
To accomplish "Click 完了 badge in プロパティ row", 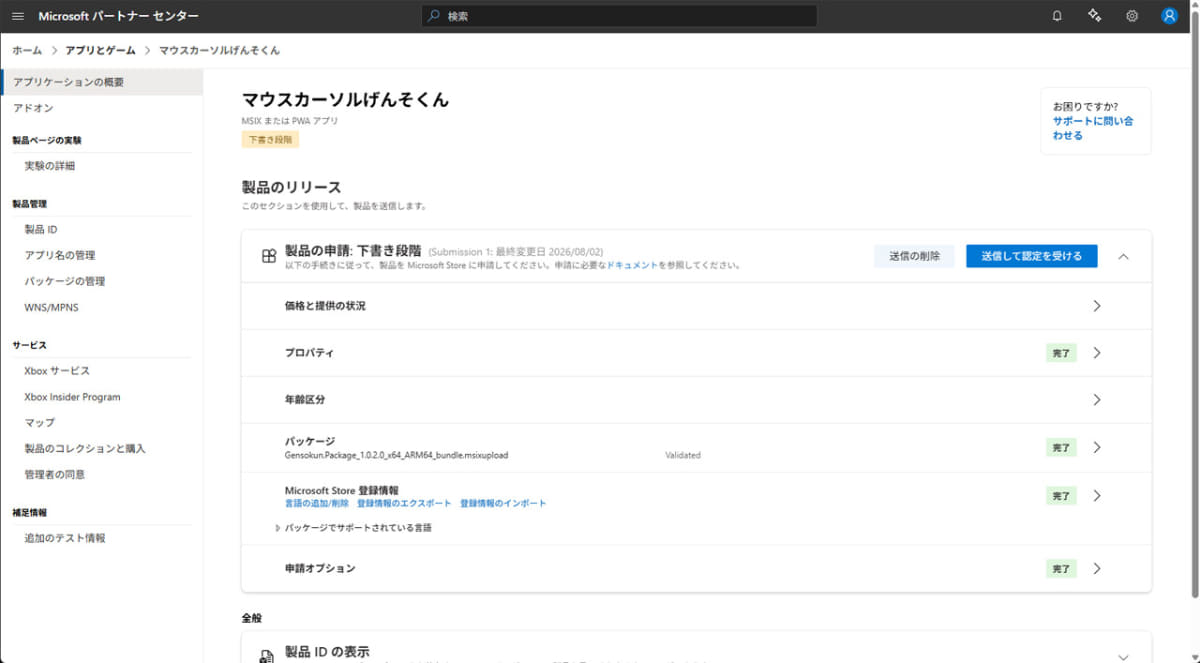I will (1061, 353).
